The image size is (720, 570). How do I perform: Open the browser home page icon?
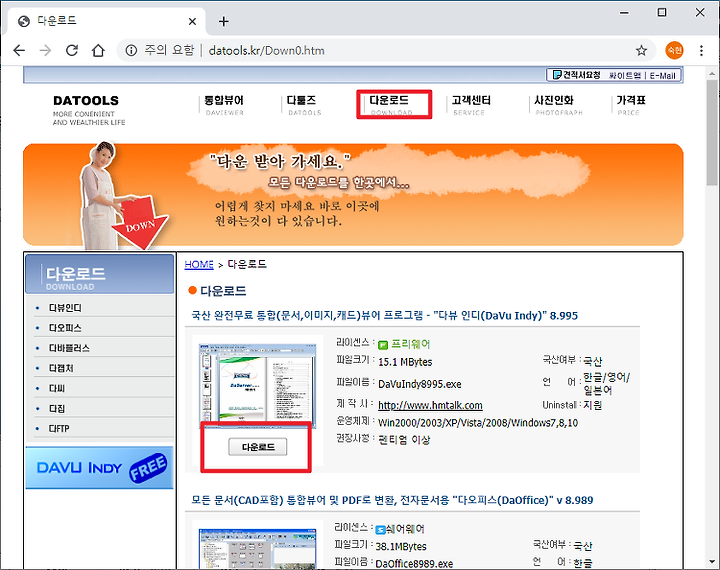tap(98, 50)
